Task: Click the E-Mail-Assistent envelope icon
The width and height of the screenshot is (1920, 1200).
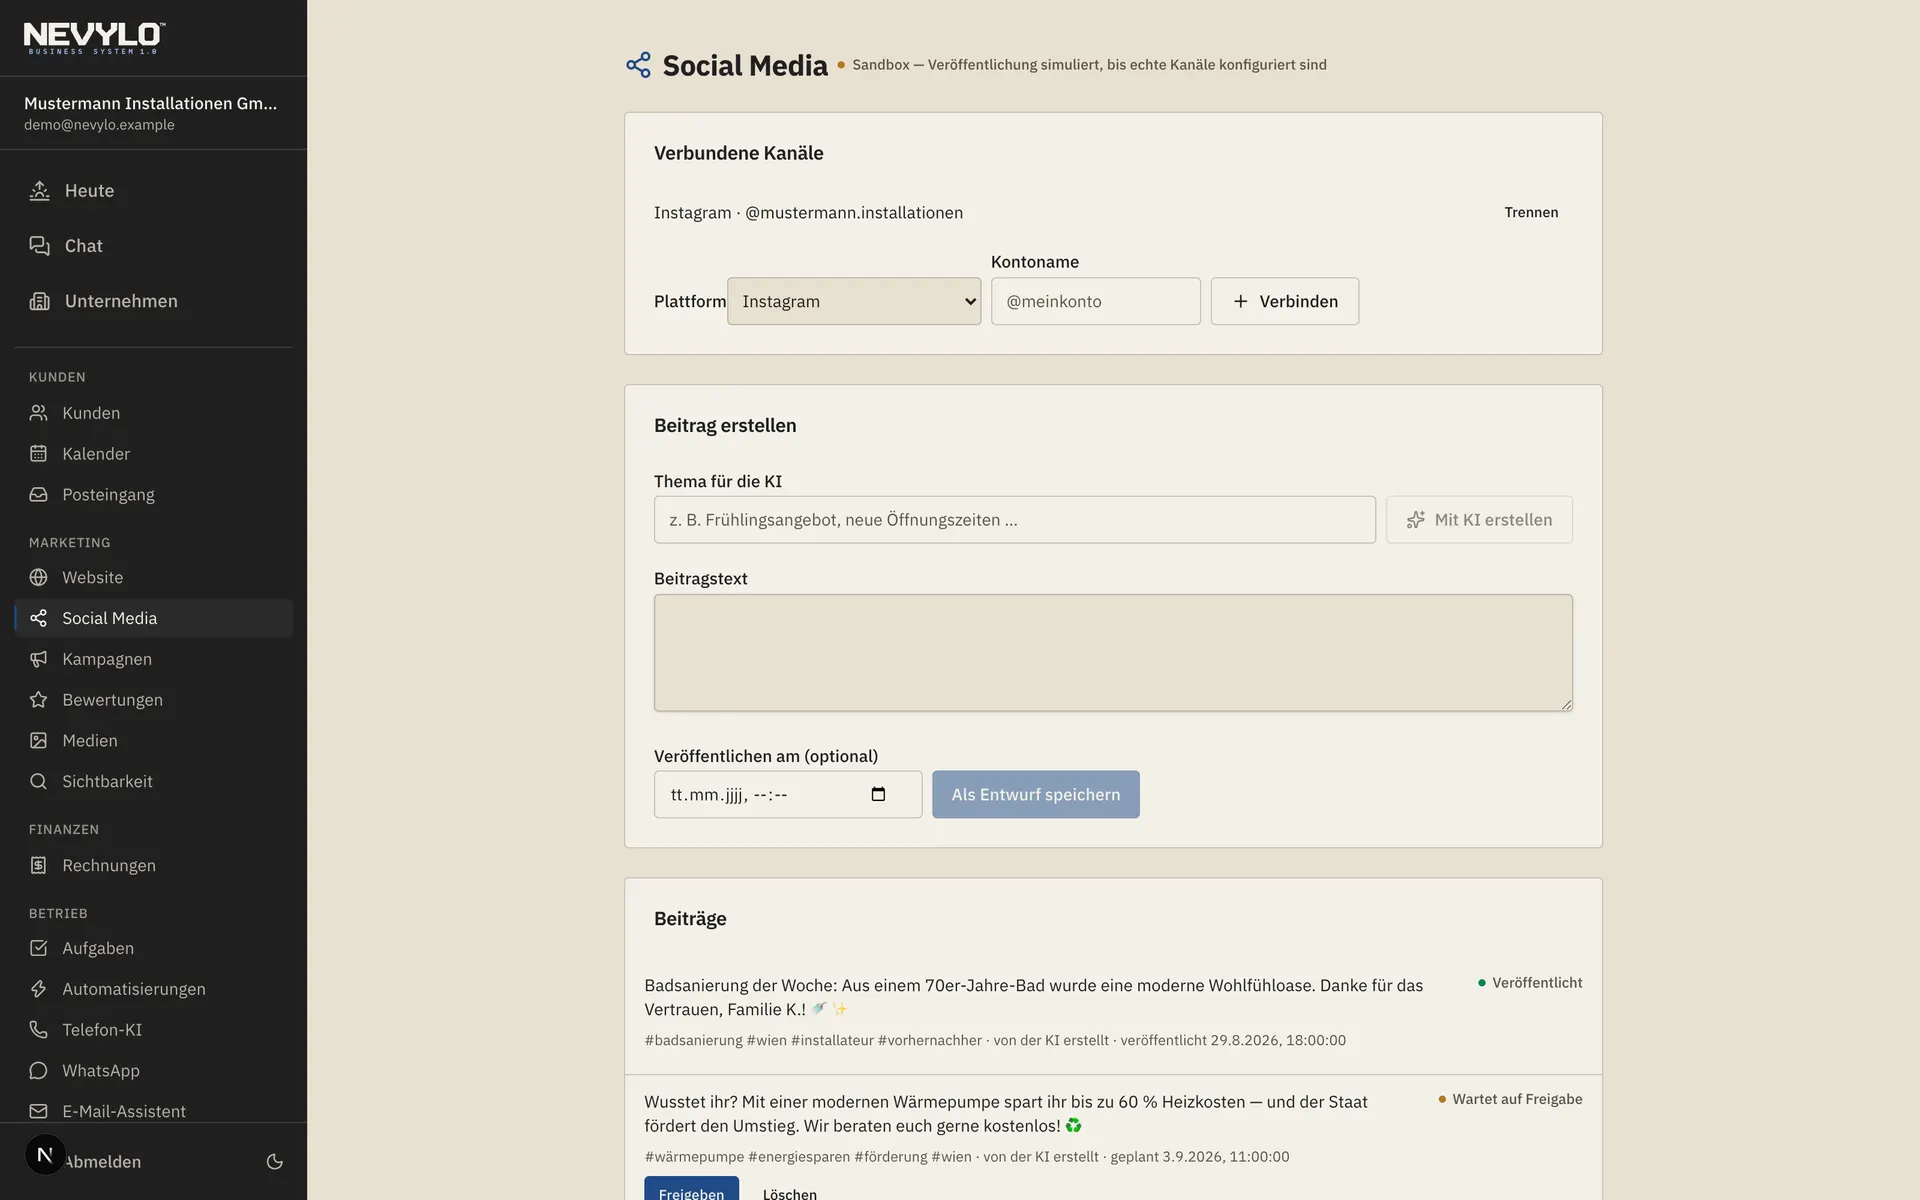Action: coord(38,1111)
